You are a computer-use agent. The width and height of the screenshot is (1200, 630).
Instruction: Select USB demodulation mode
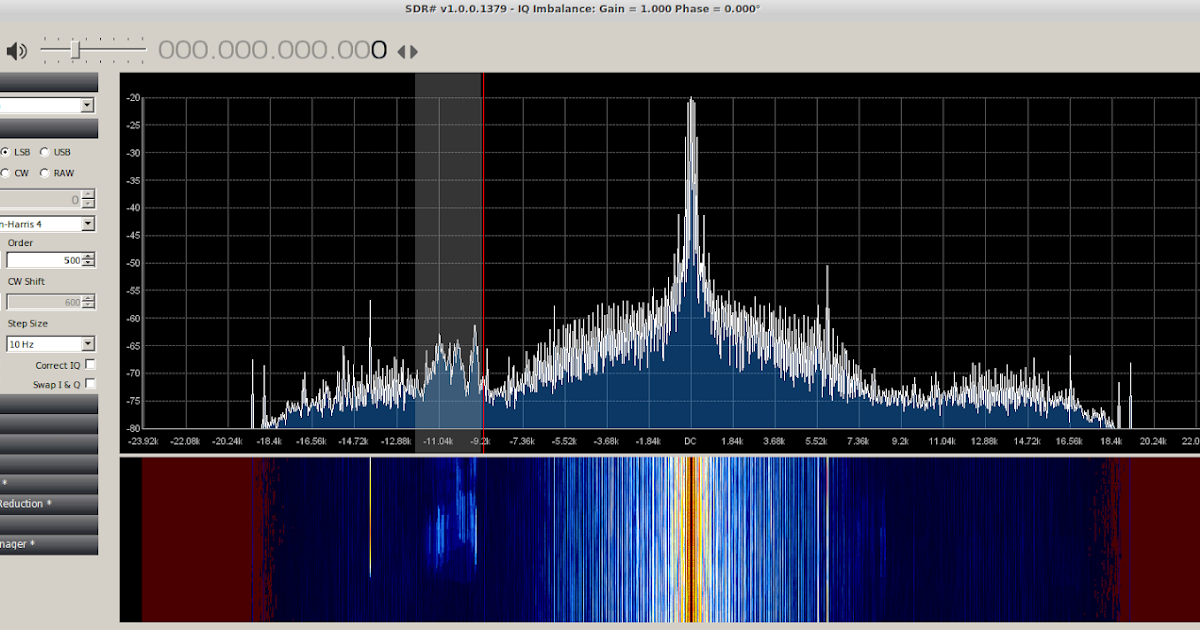pos(44,151)
